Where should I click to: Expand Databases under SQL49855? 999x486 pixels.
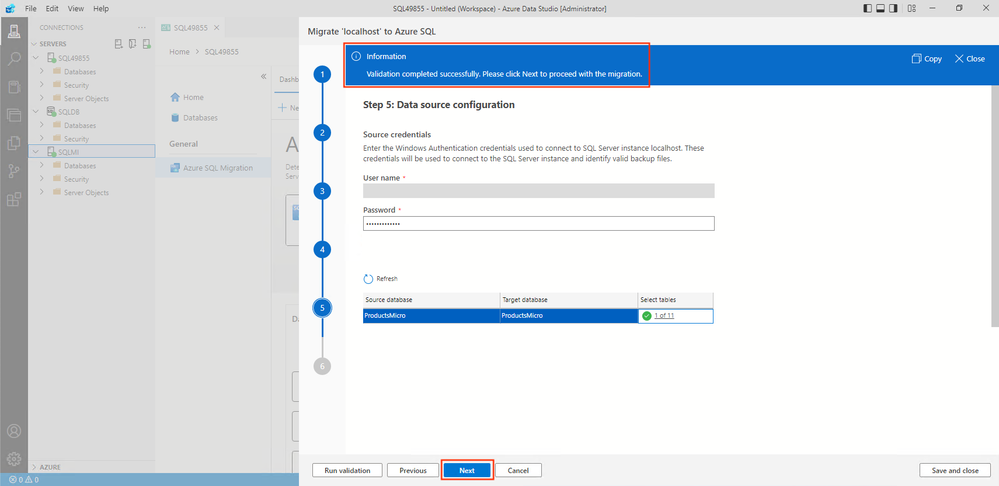click(42, 71)
